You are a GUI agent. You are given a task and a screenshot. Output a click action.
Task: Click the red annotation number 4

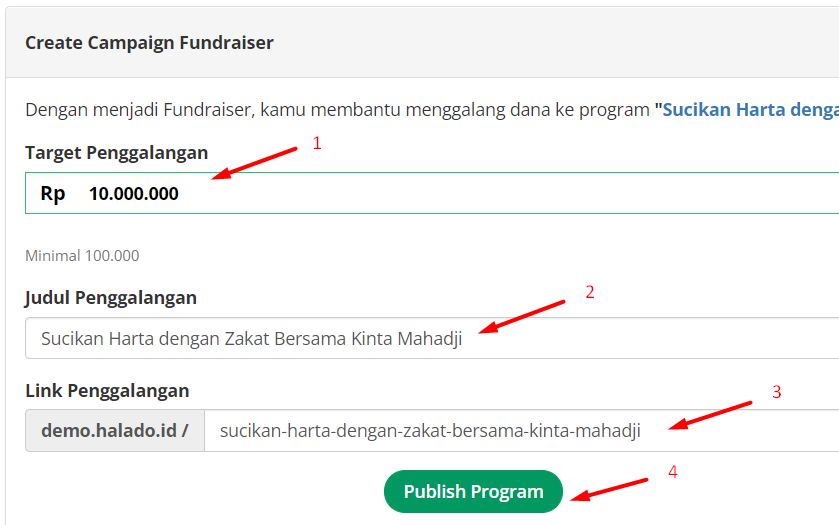[673, 472]
